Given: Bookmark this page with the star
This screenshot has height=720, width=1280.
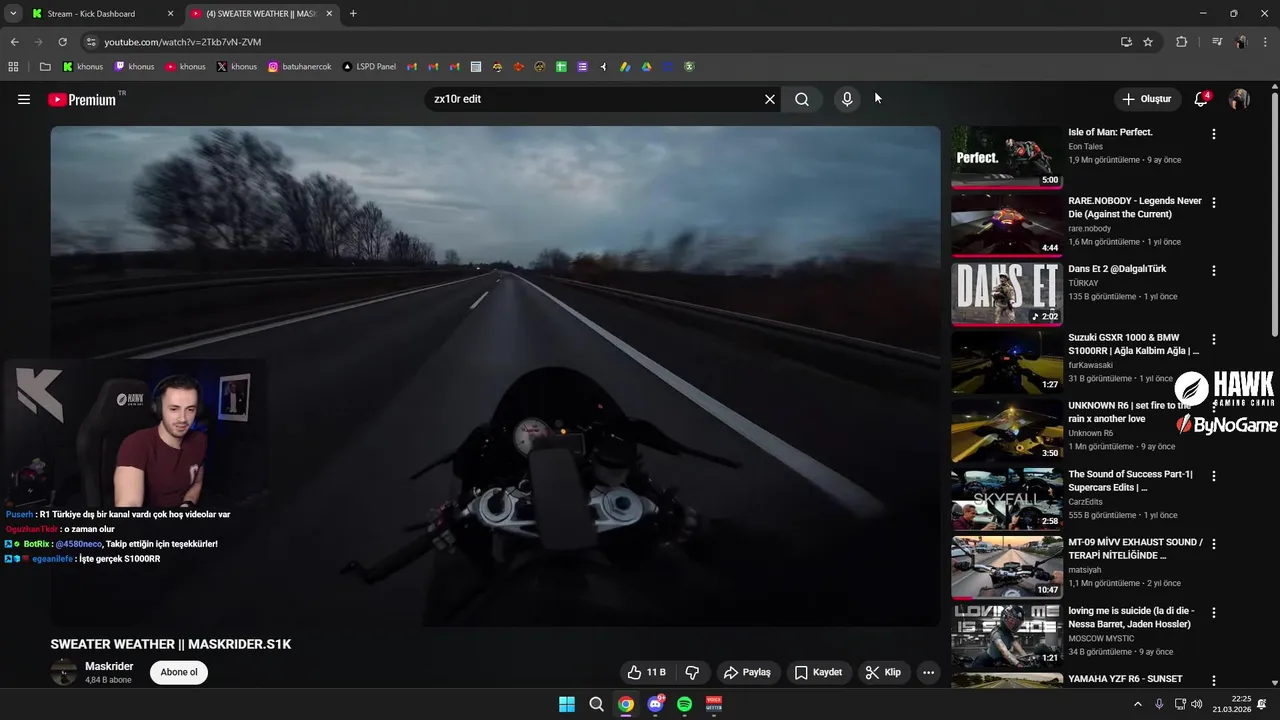Looking at the screenshot, I should click(1148, 42).
